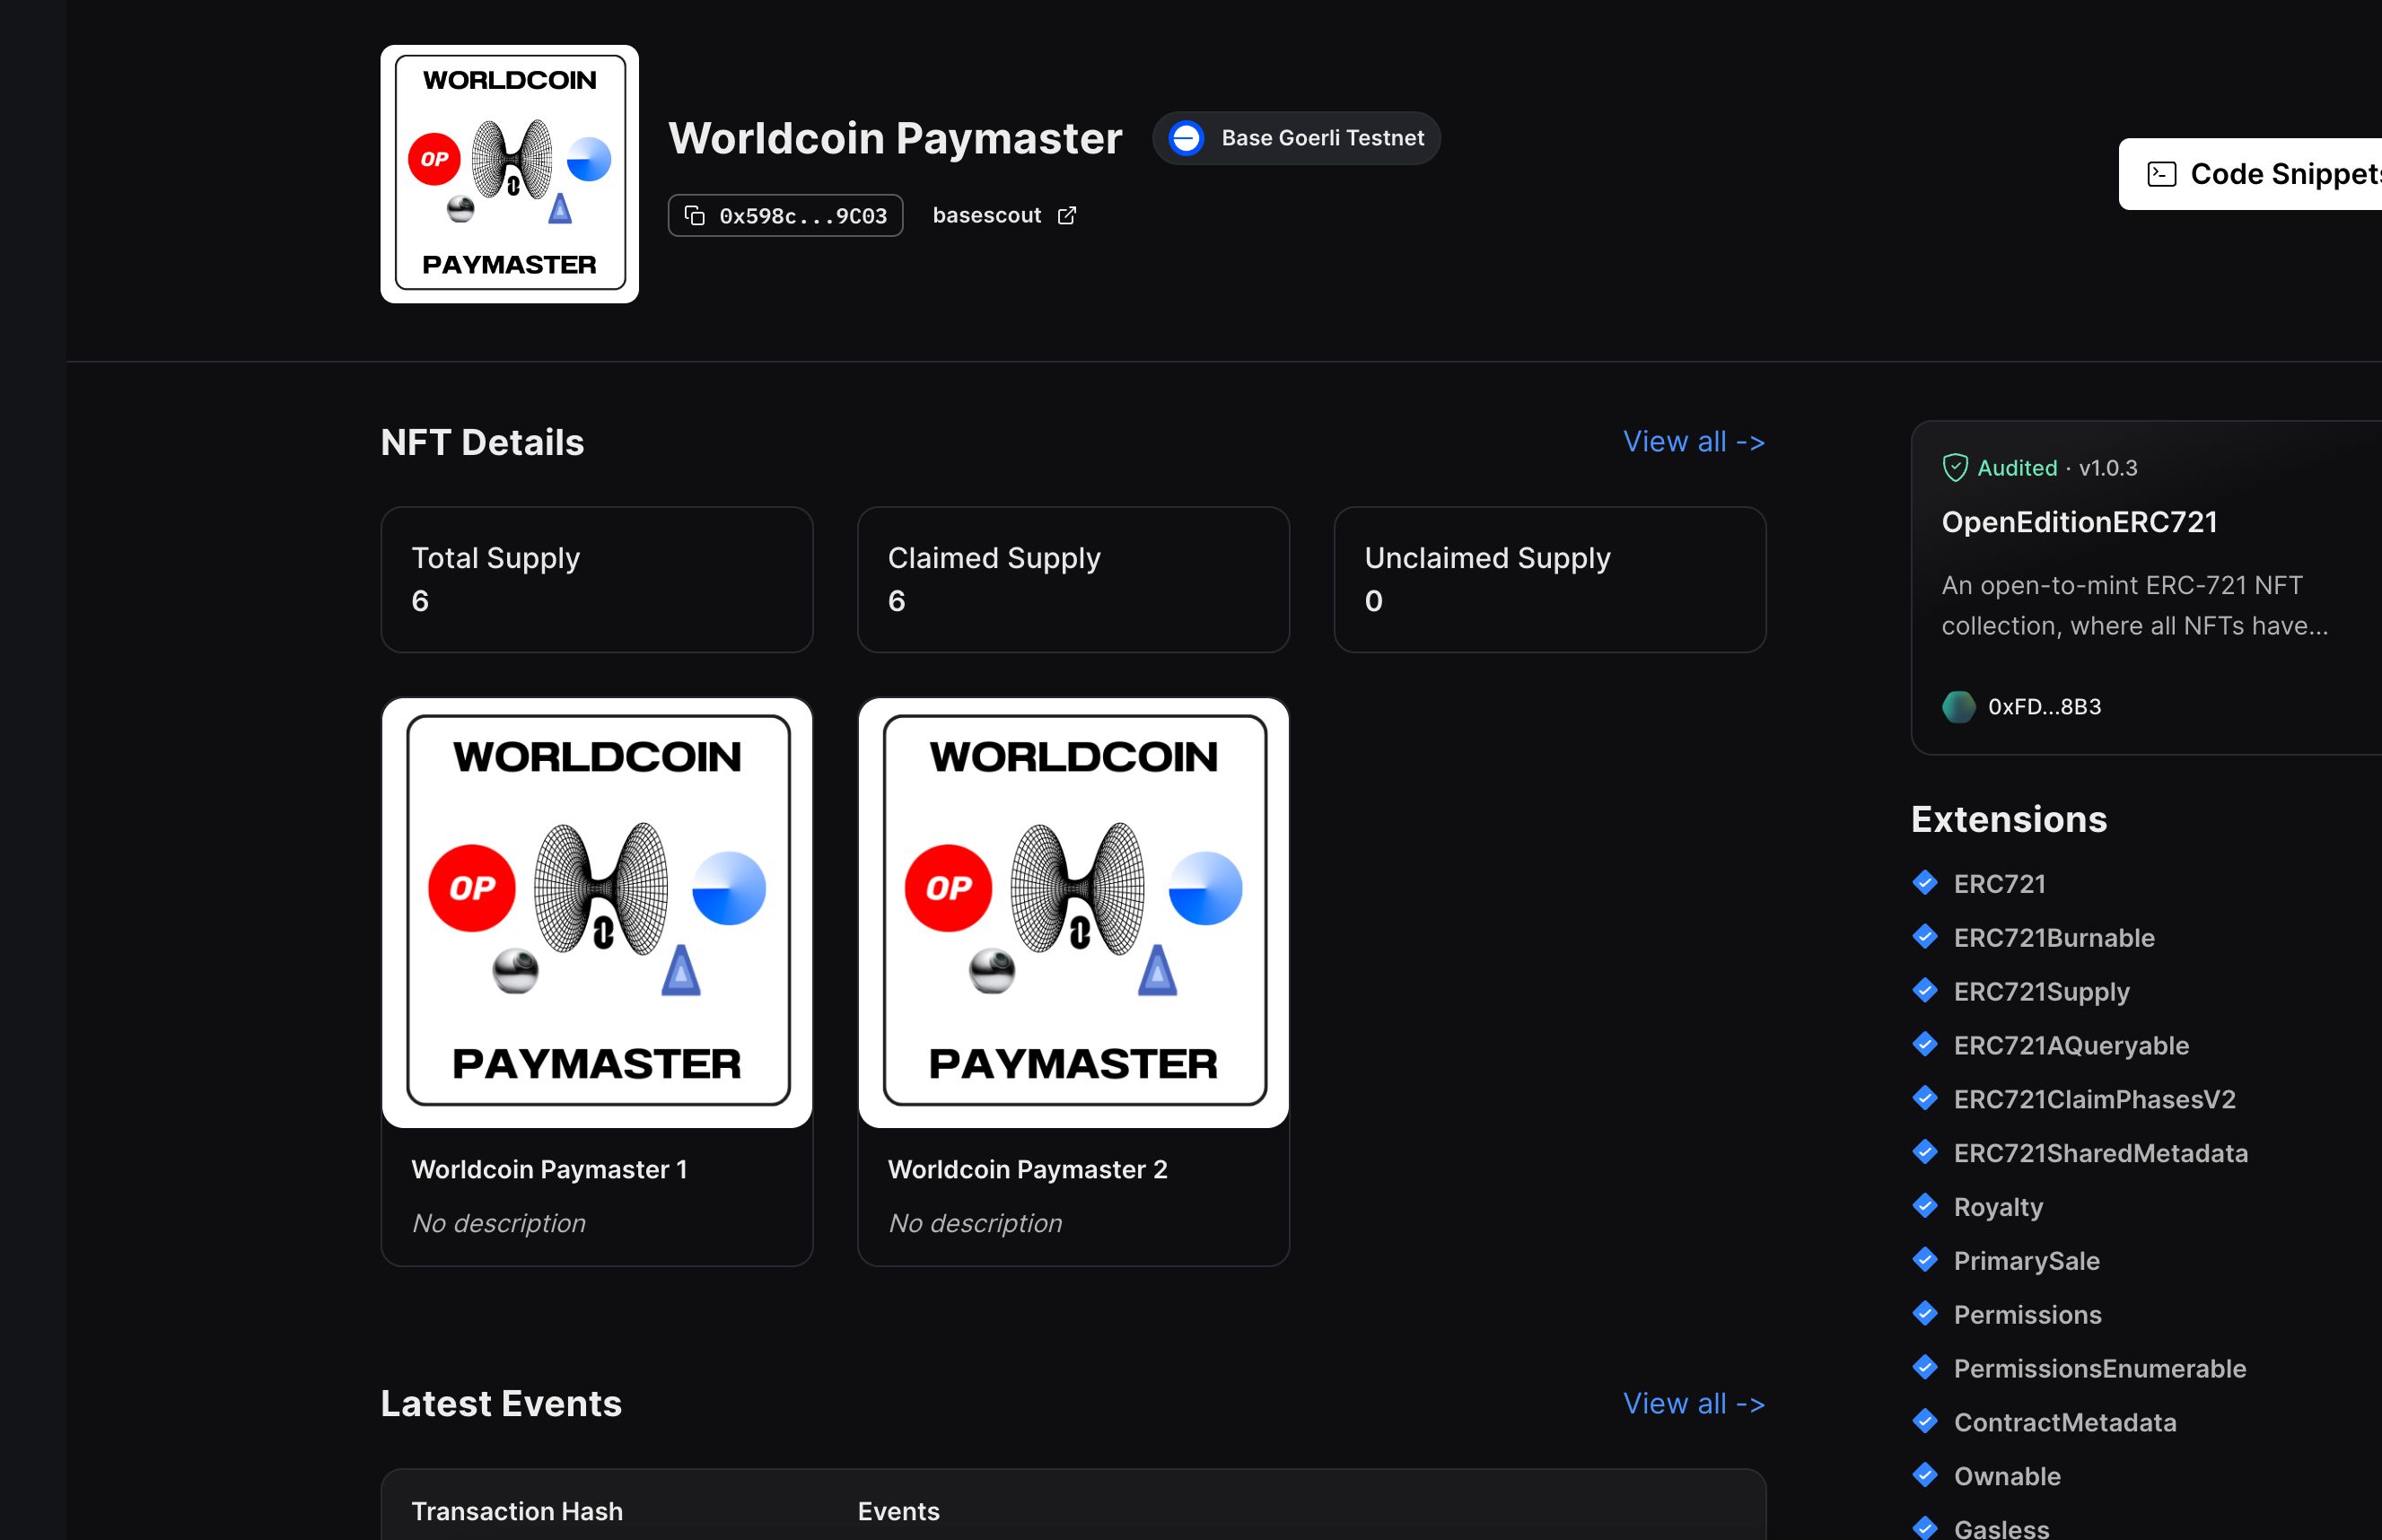
Task: Click the Ownable badge icon
Action: [x=1925, y=1476]
